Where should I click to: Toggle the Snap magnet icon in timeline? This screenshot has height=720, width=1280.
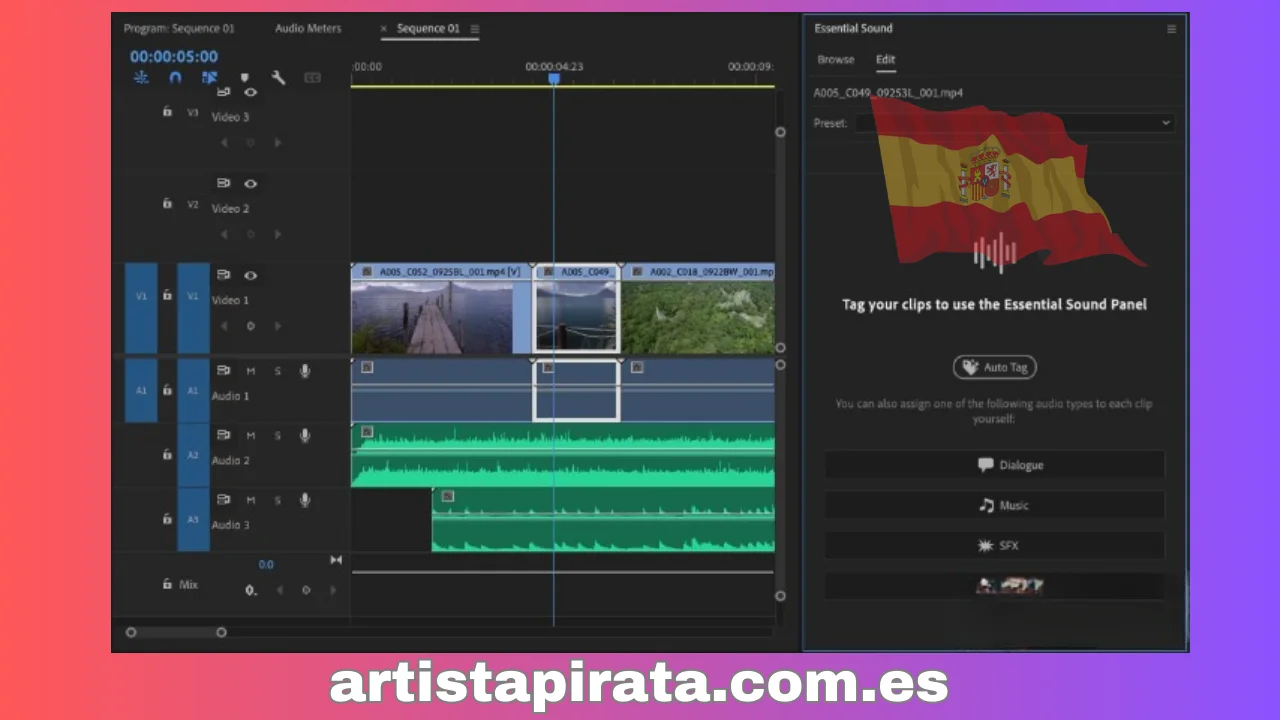[x=175, y=77]
